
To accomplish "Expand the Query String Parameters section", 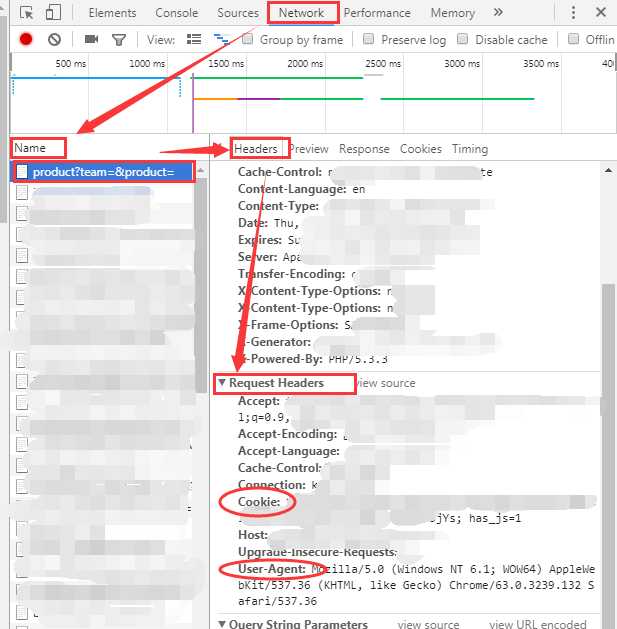I will (221, 624).
